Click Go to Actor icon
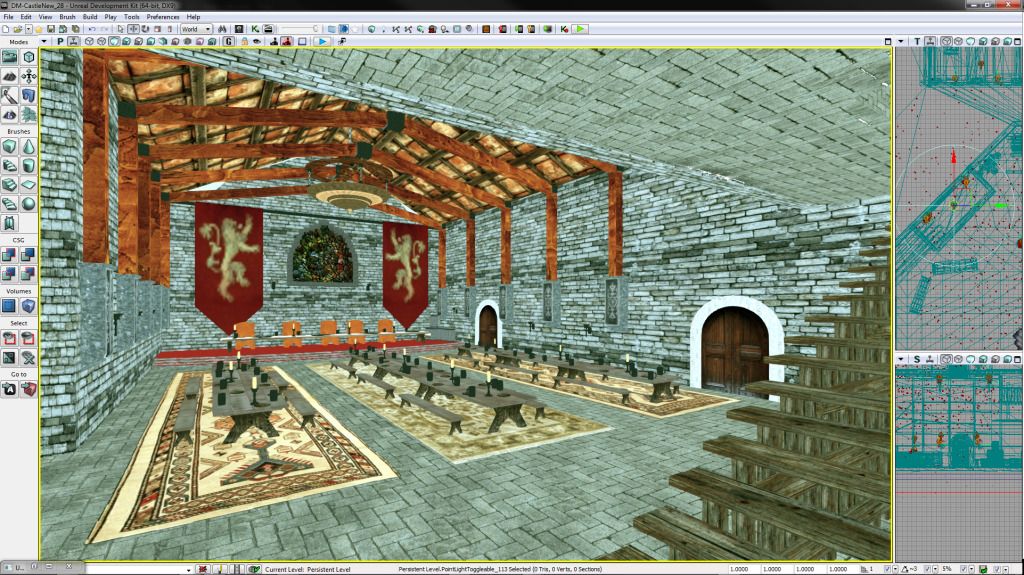The image size is (1024, 575). pos(9,389)
